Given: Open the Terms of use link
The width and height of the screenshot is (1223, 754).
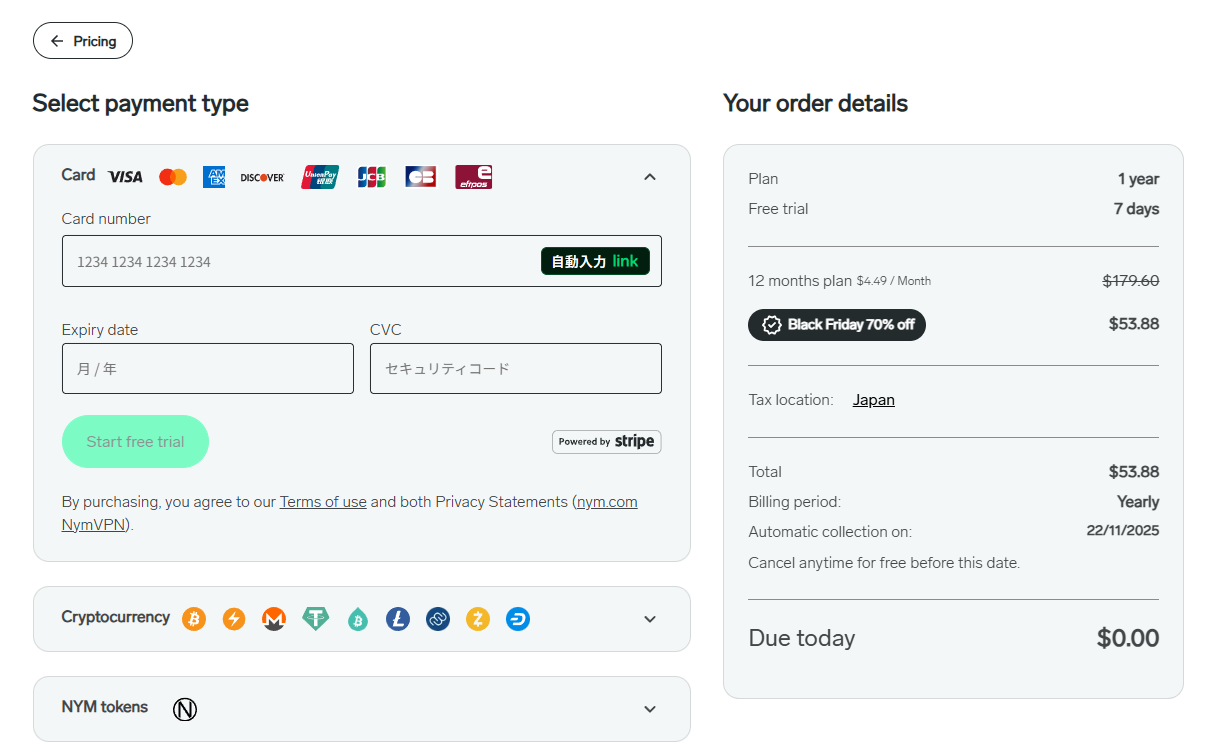Looking at the screenshot, I should point(323,502).
